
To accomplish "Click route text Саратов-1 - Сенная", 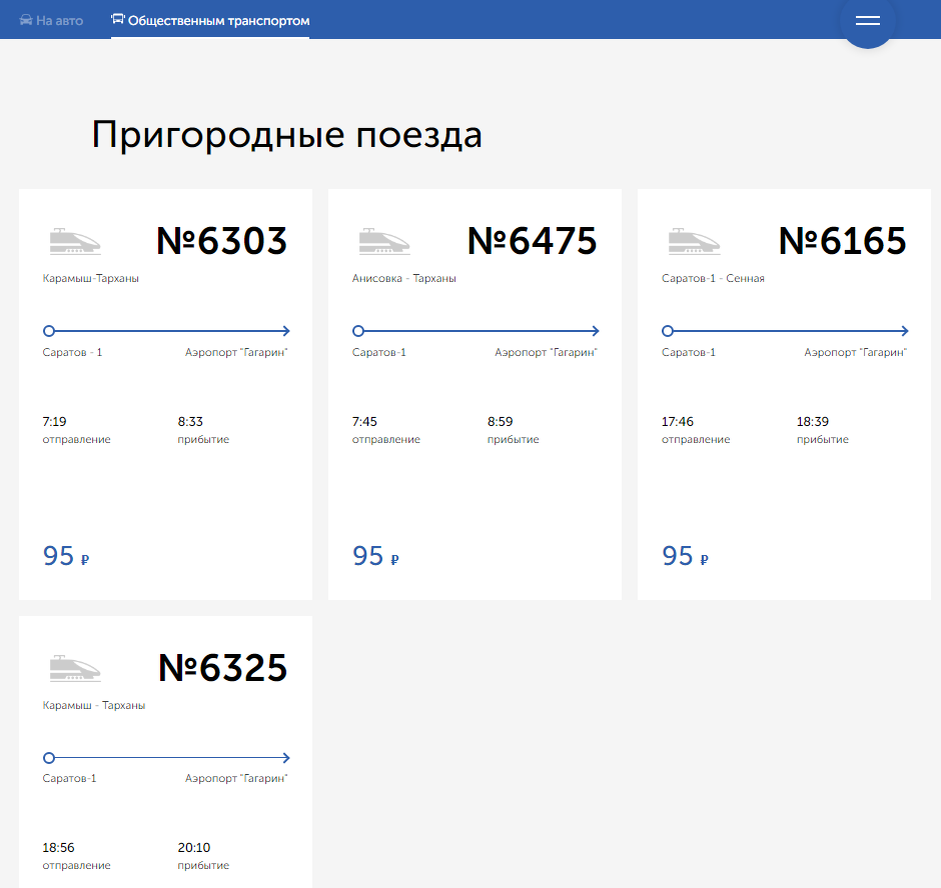I will 713,278.
